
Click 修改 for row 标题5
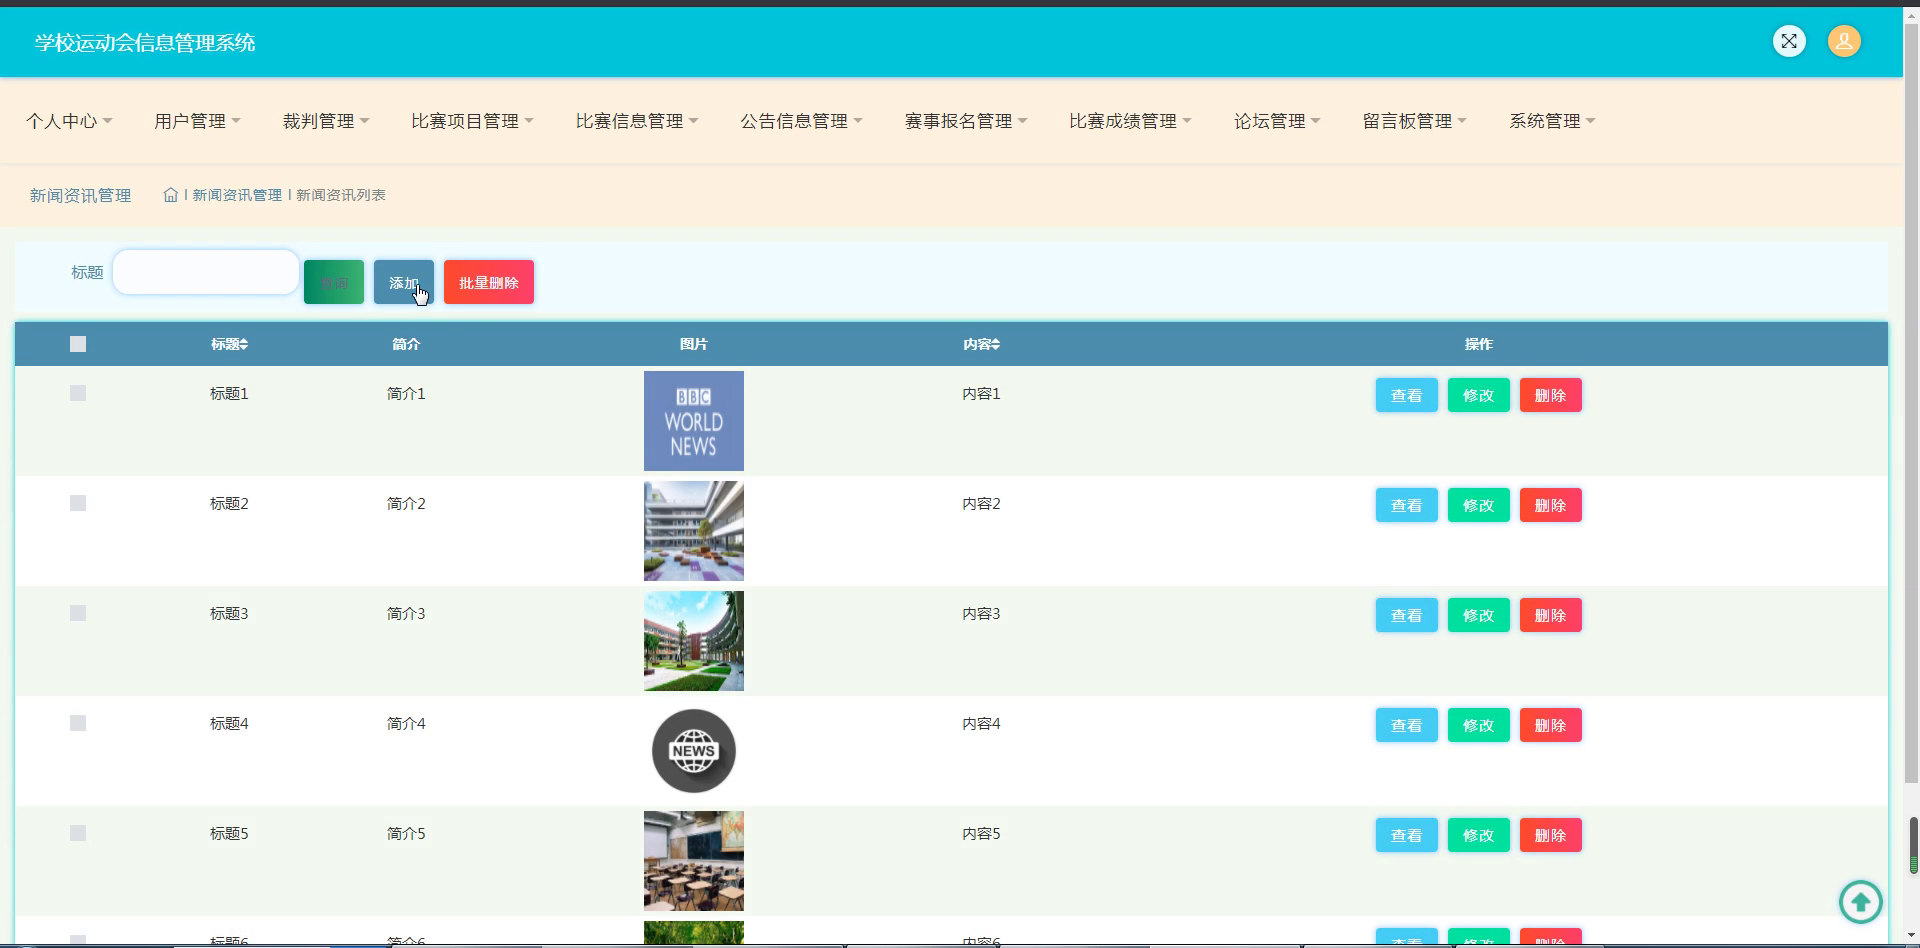(1479, 835)
